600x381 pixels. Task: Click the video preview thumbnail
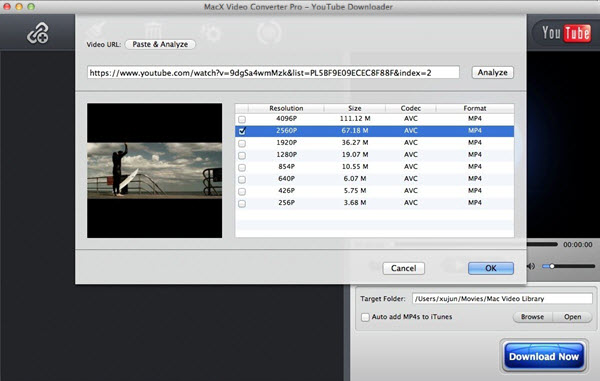click(155, 171)
